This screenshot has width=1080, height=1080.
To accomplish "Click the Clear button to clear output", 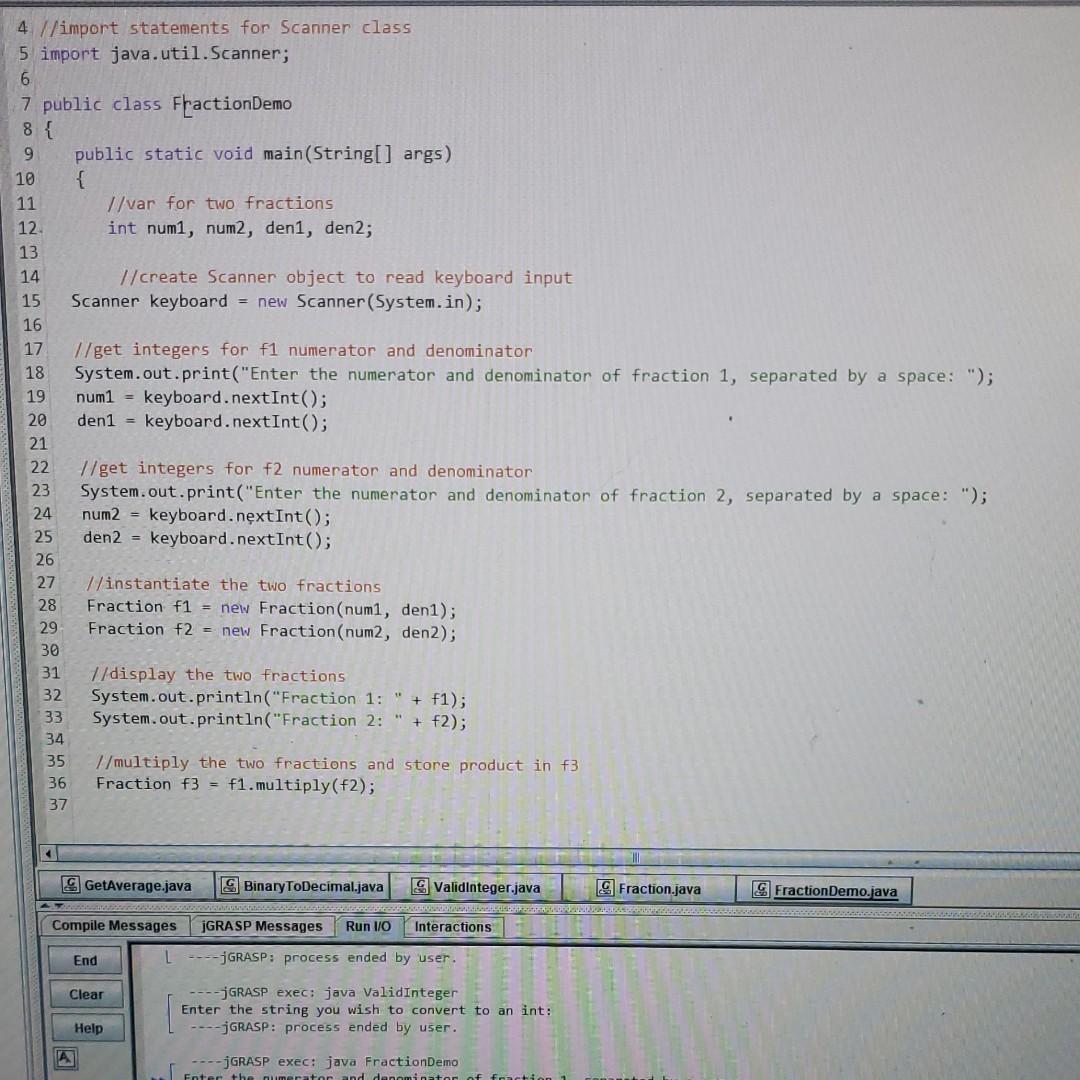I will pyautogui.click(x=86, y=994).
